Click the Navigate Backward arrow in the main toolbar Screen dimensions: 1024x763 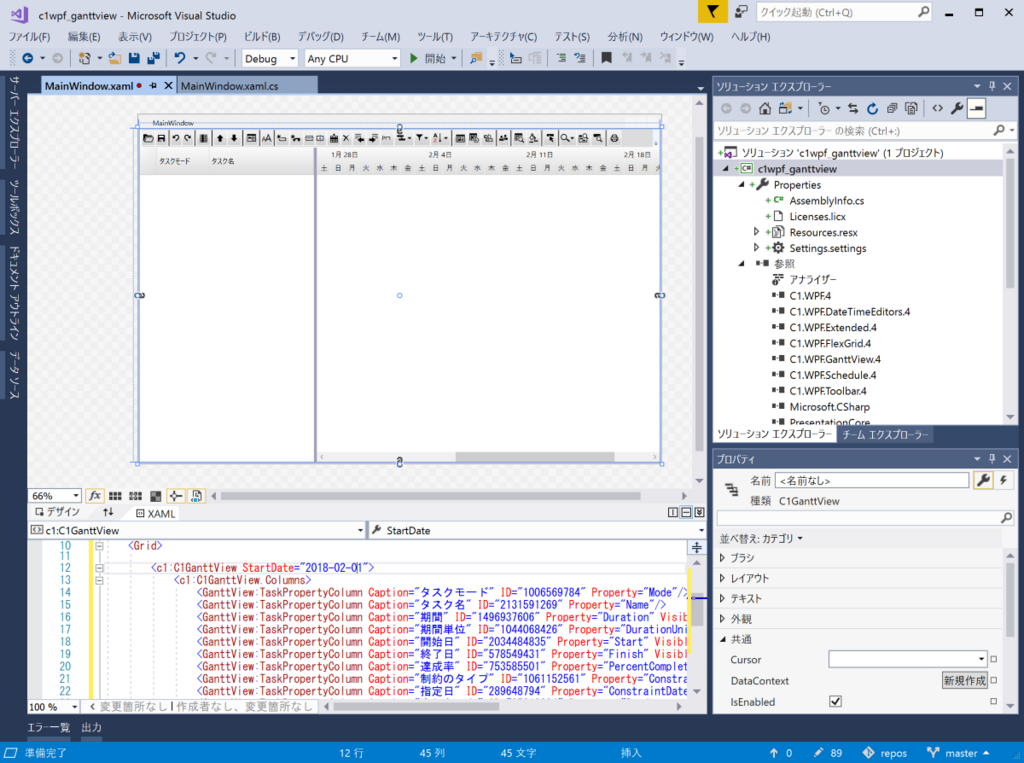pos(27,58)
